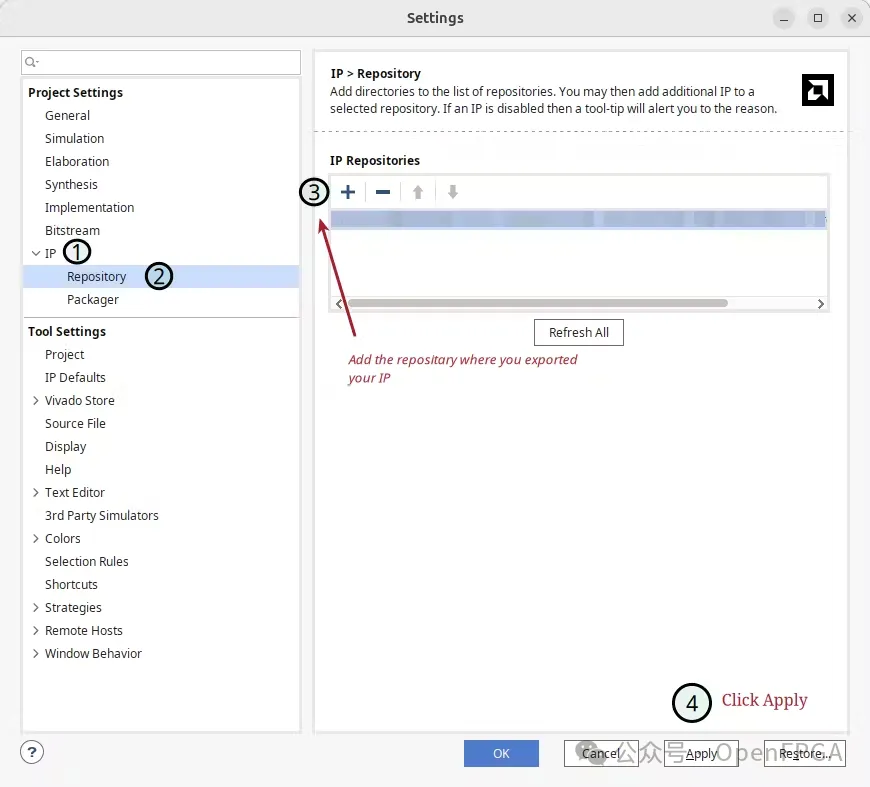870x787 pixels.
Task: Click the blue OK button
Action: (501, 753)
